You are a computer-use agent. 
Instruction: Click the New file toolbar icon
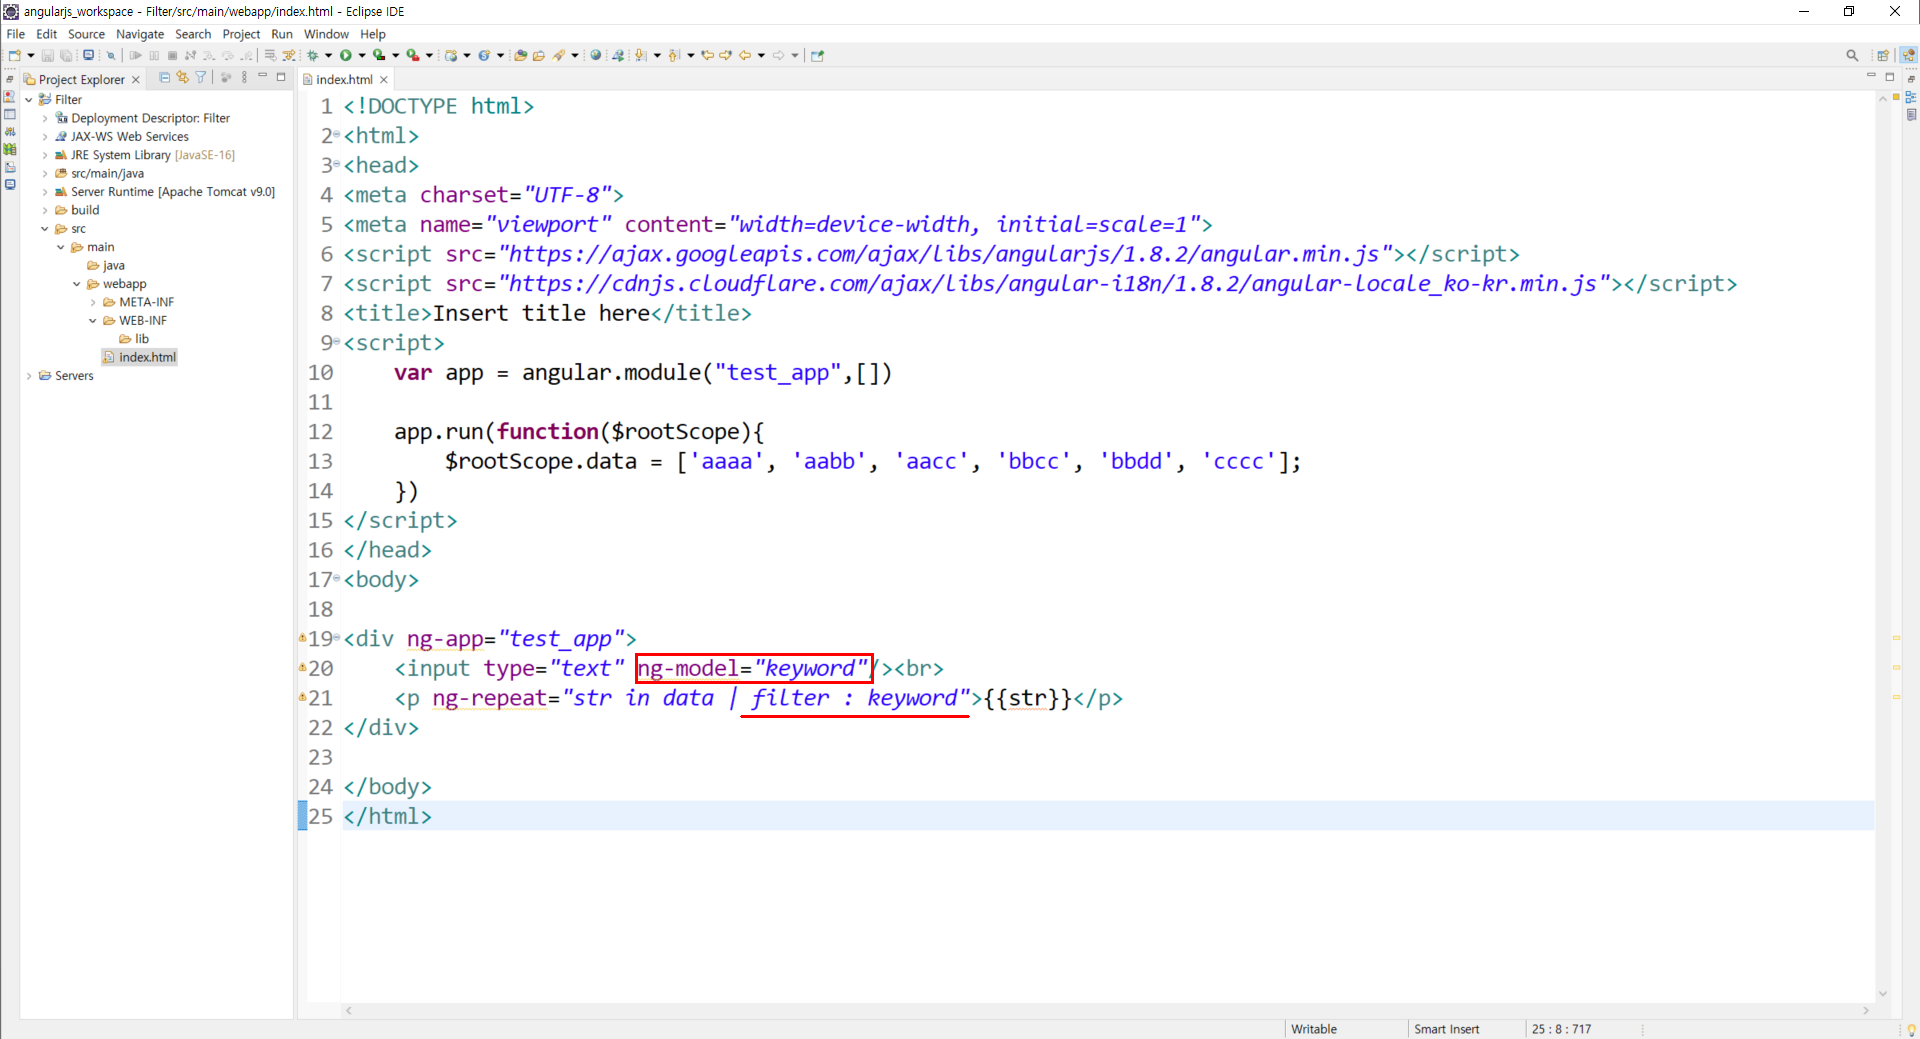[x=14, y=55]
